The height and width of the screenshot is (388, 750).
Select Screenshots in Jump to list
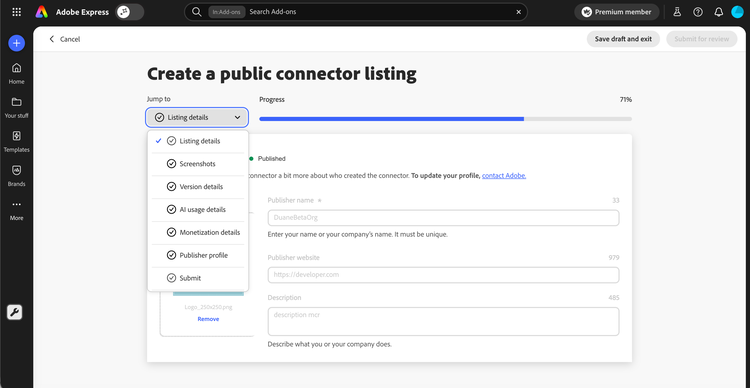point(198,164)
